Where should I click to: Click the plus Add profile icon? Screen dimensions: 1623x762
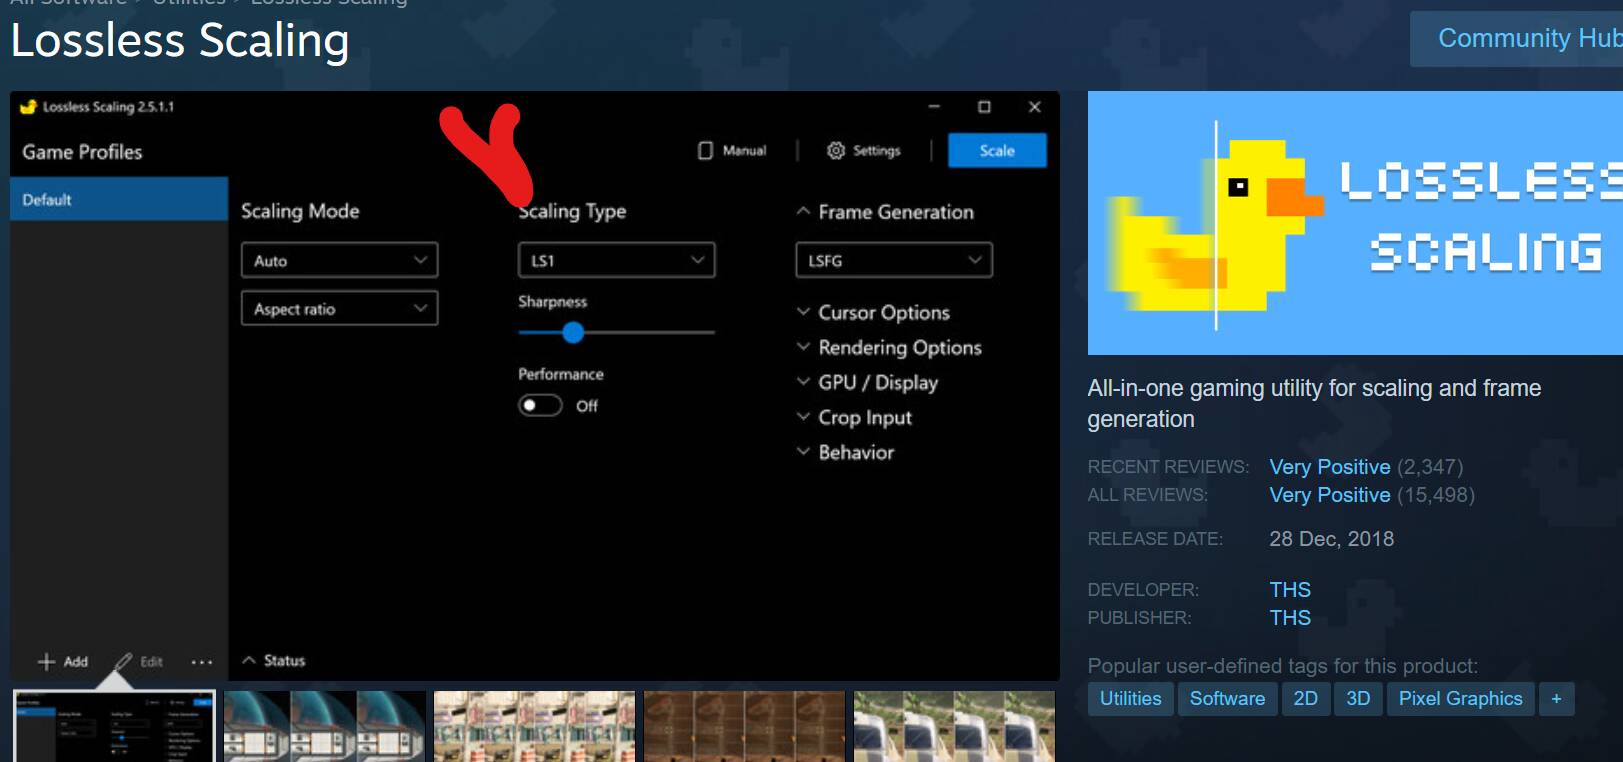pyautogui.click(x=46, y=662)
